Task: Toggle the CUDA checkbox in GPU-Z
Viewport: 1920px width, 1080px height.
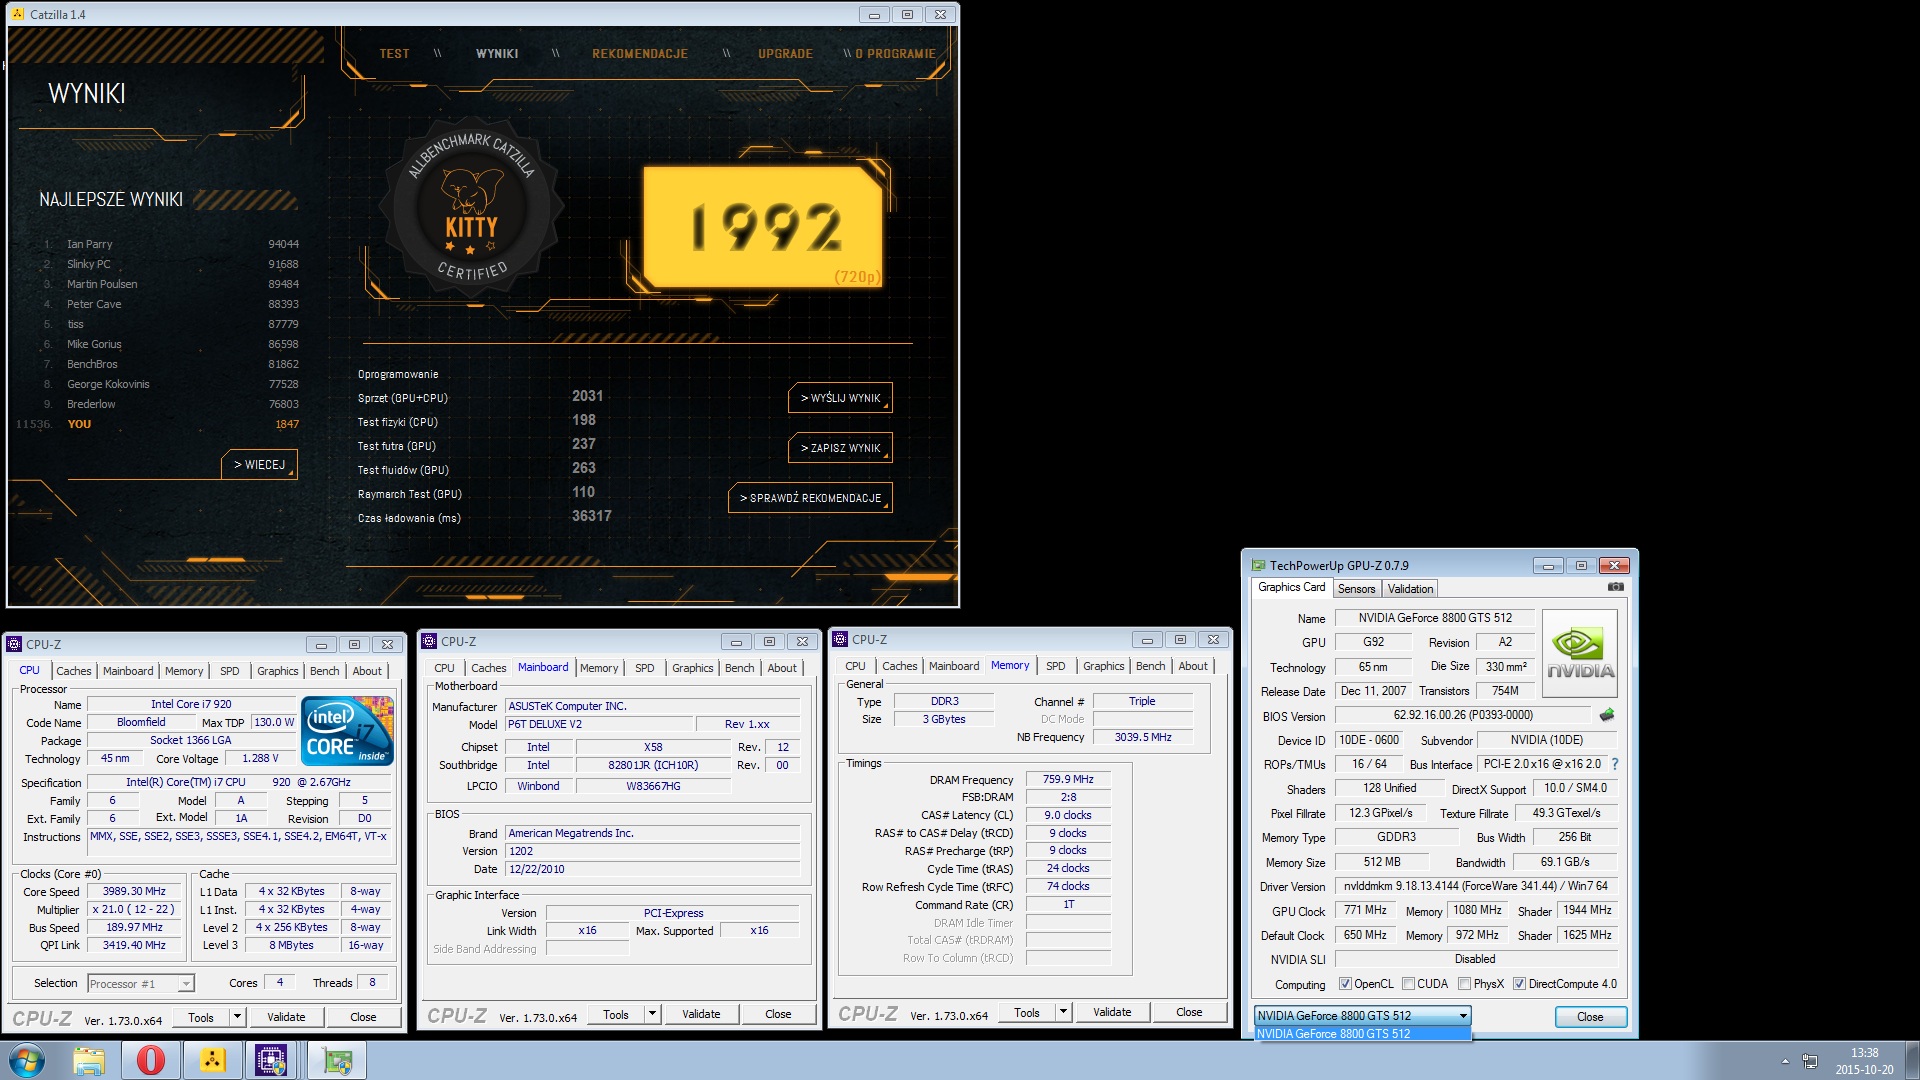Action: pyautogui.click(x=1408, y=984)
